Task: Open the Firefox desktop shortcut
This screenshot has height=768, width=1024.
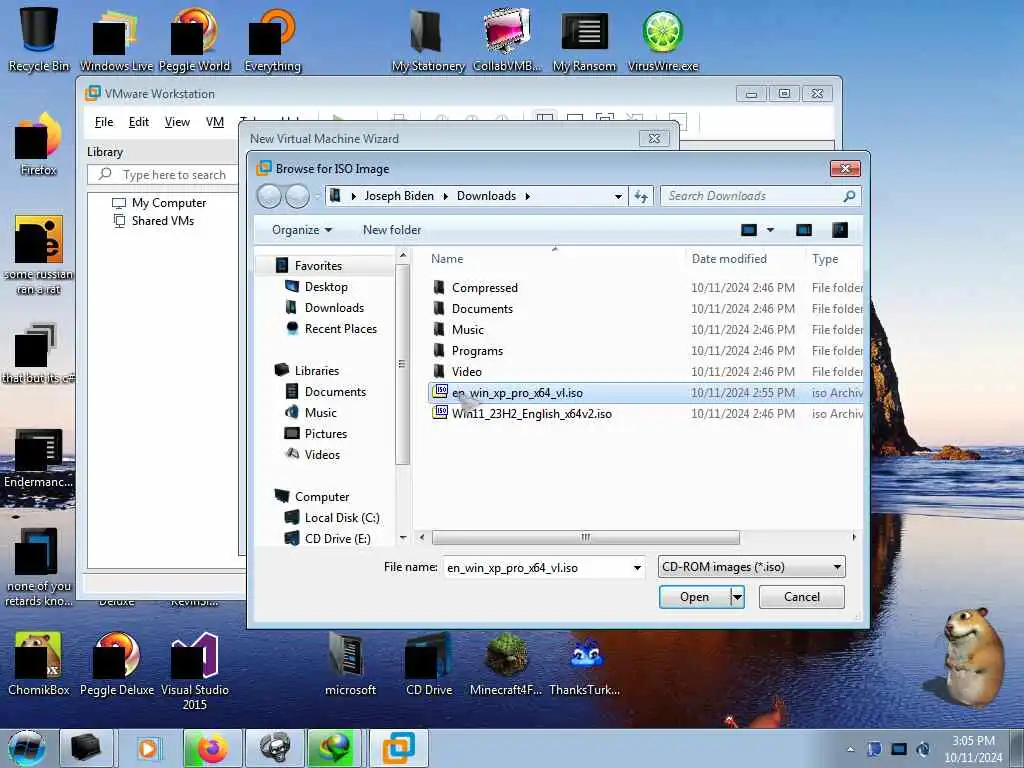Action: tap(39, 144)
